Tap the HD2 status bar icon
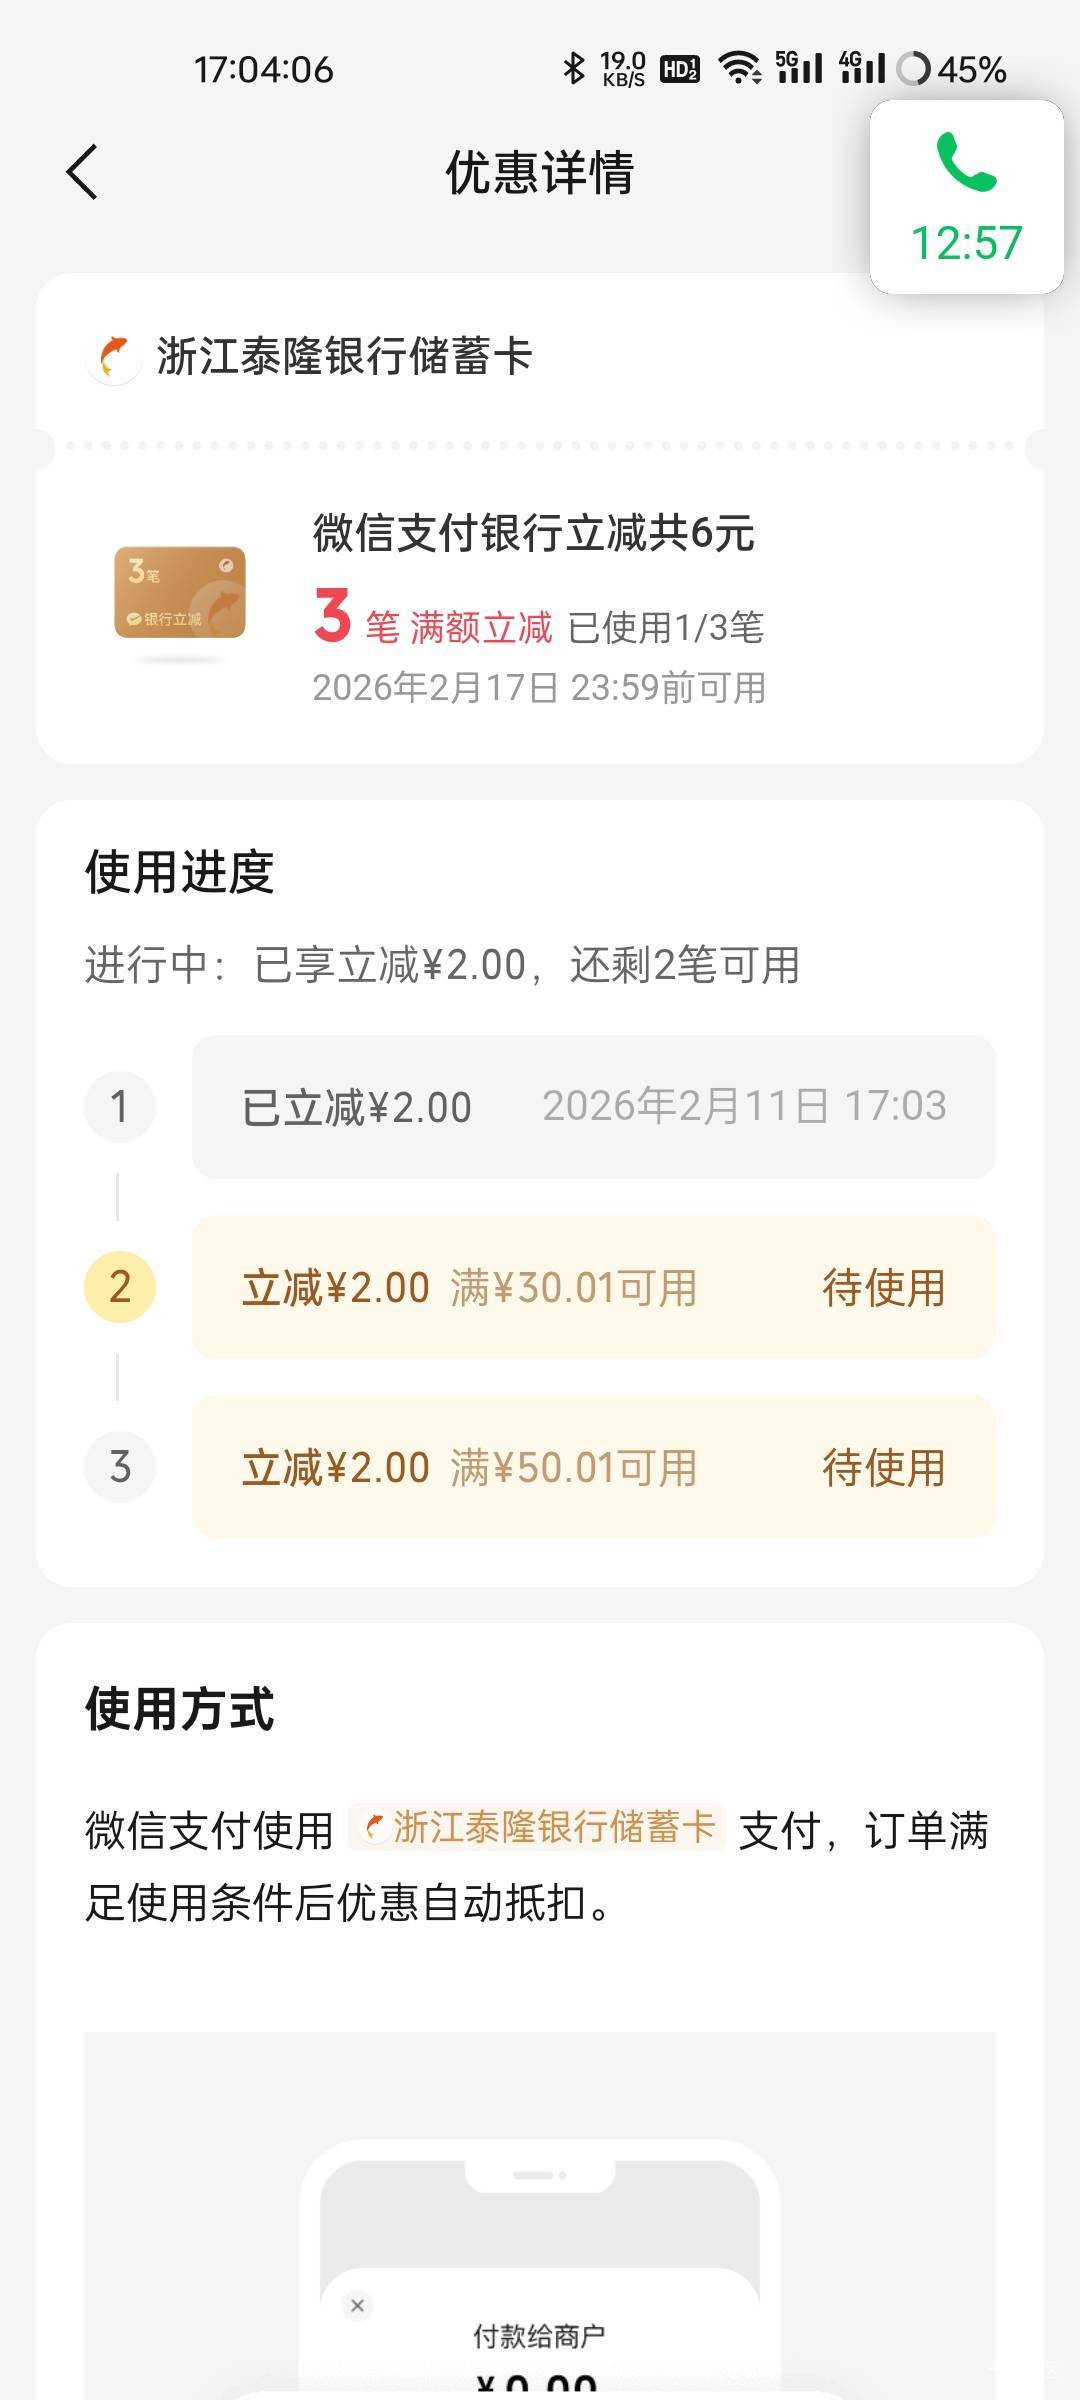Viewport: 1080px width, 2400px height. [680, 69]
